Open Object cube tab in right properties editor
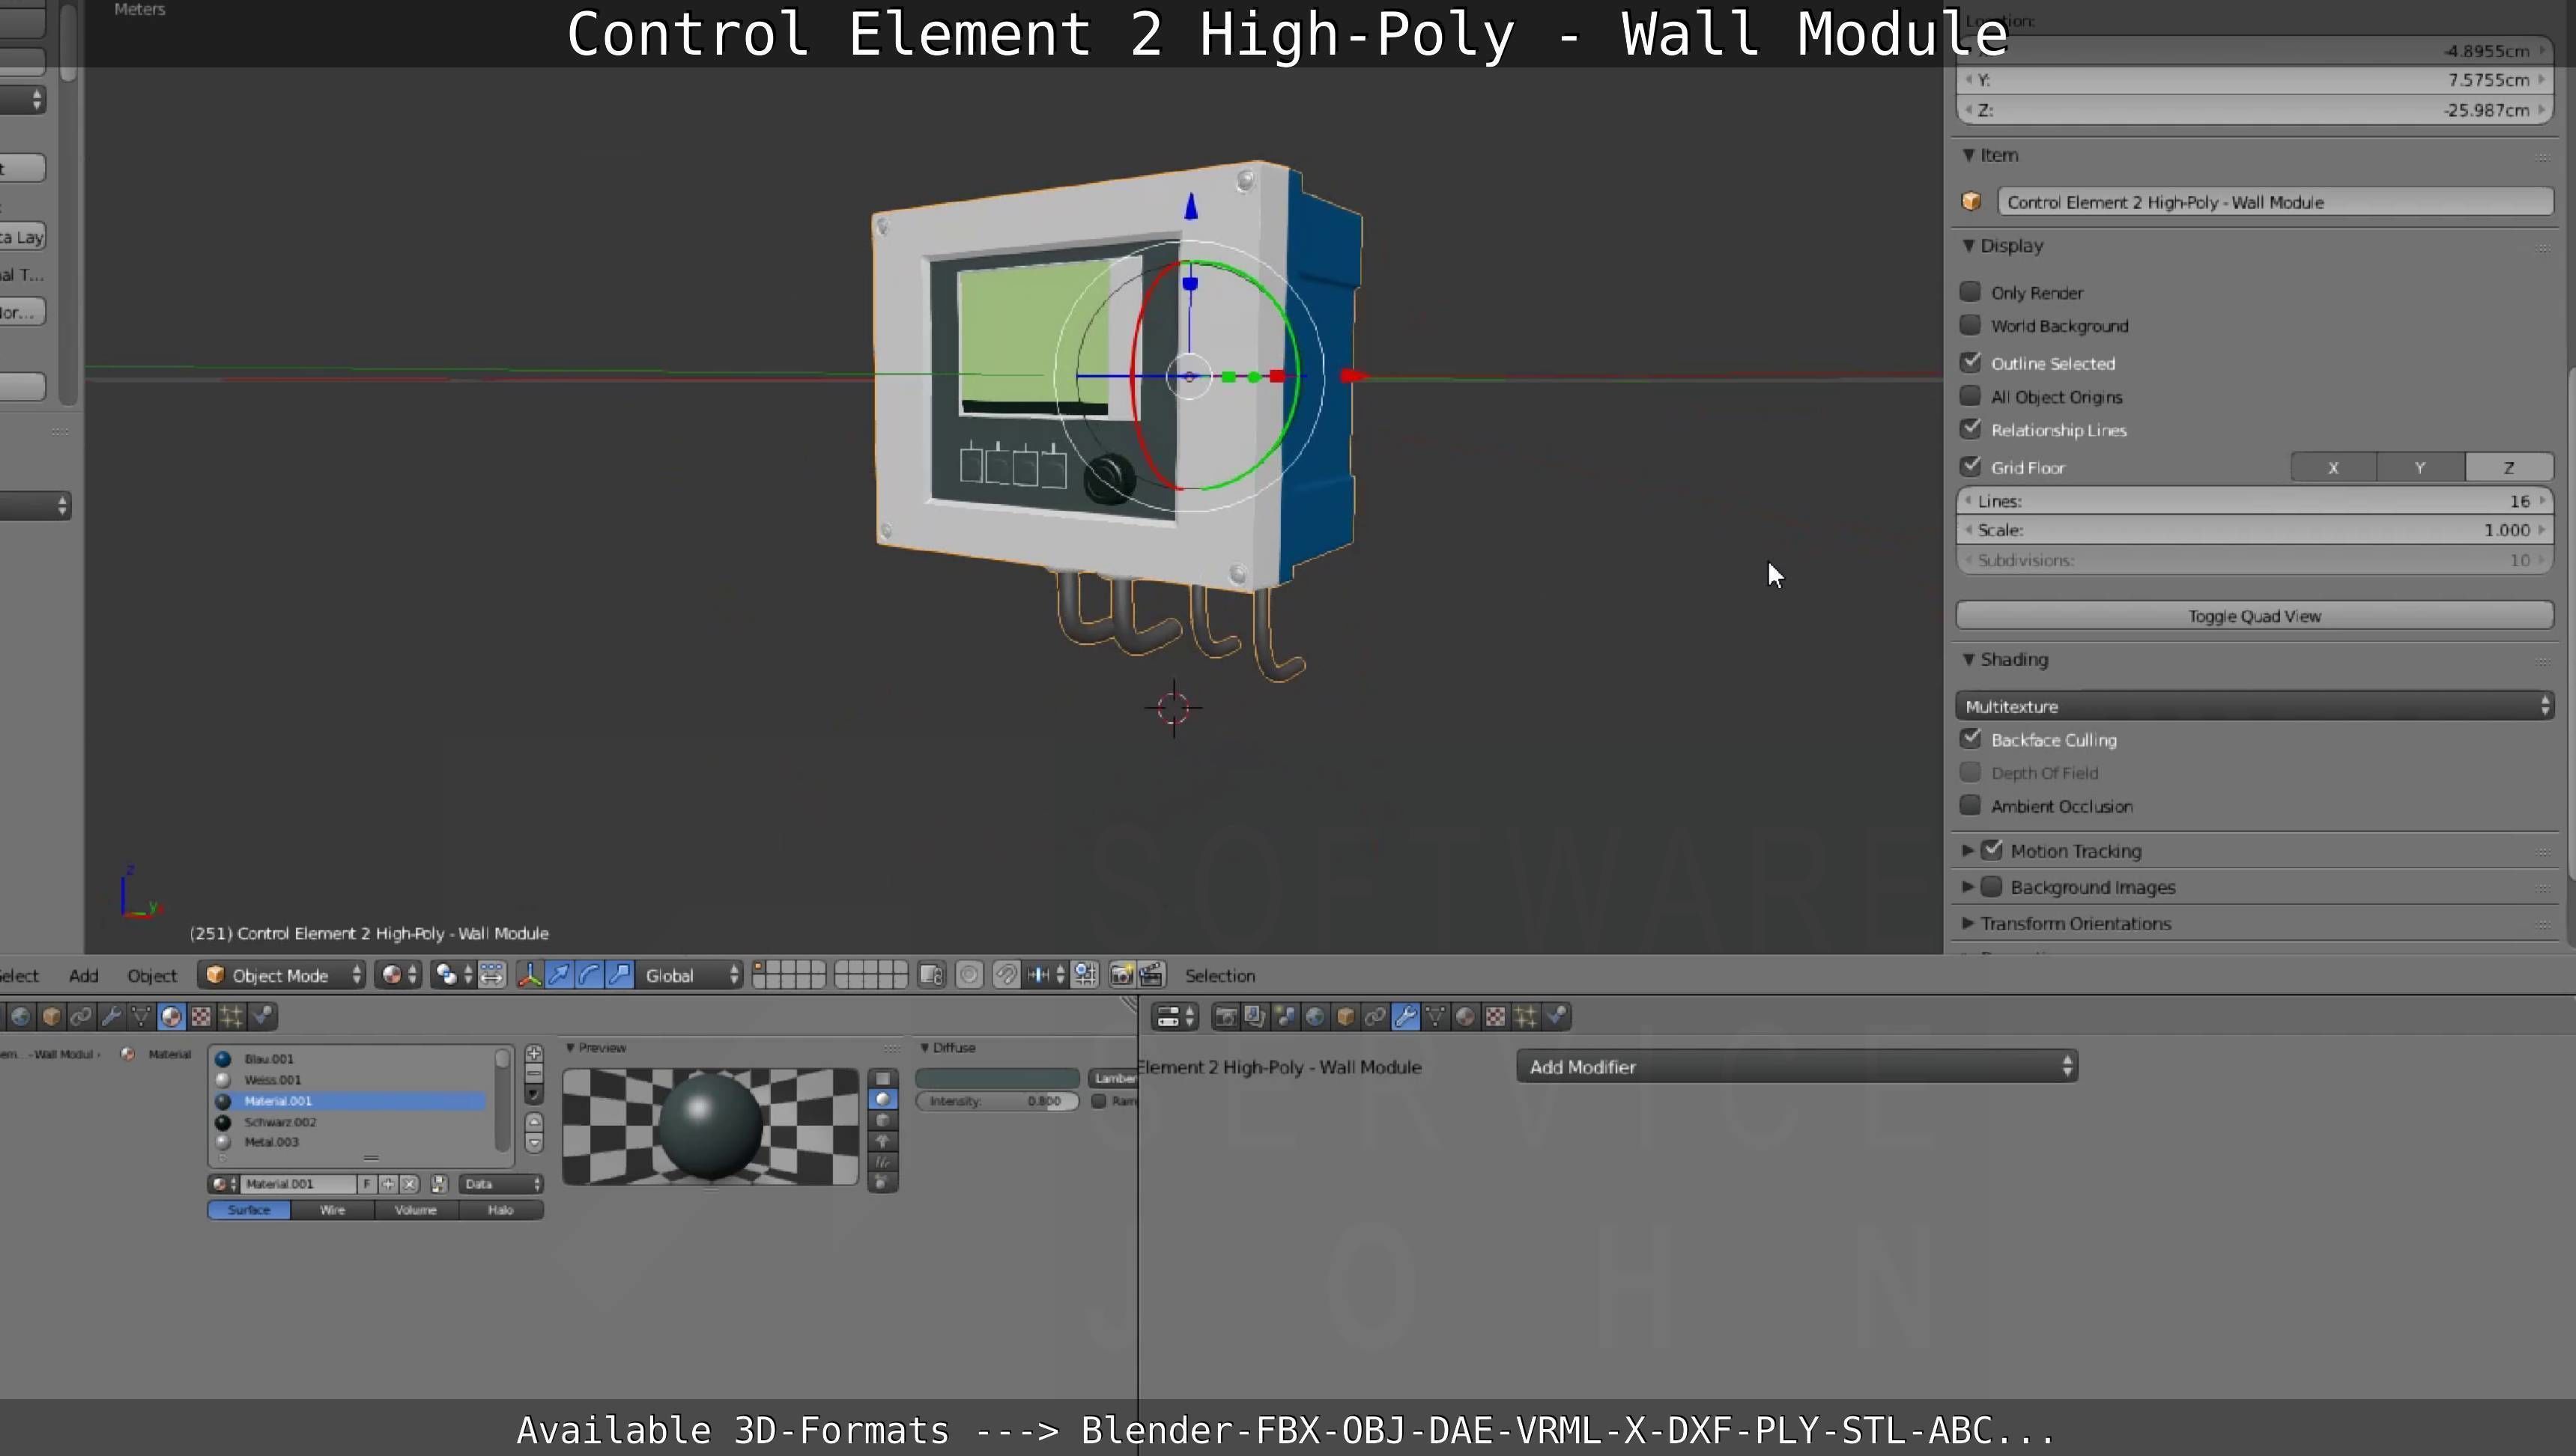This screenshot has width=2576, height=1456. [1345, 1017]
